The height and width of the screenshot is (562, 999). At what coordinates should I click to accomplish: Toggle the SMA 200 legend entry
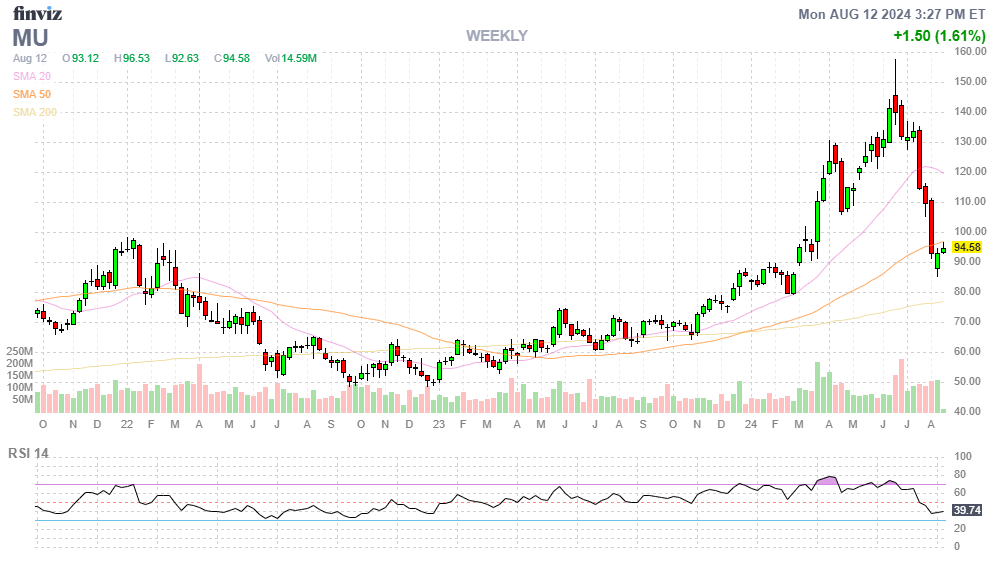(x=35, y=112)
